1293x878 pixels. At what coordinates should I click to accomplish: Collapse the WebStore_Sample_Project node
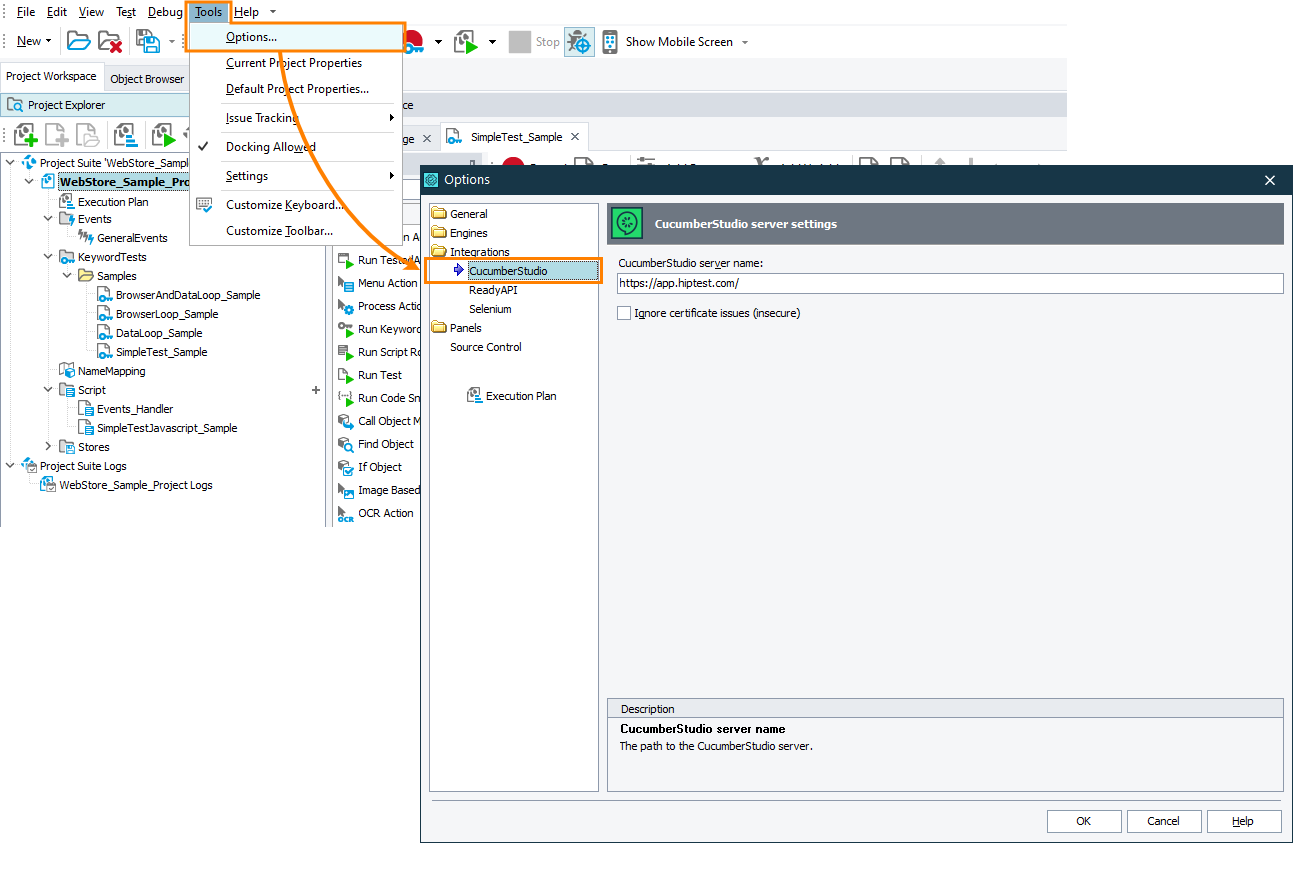(29, 181)
